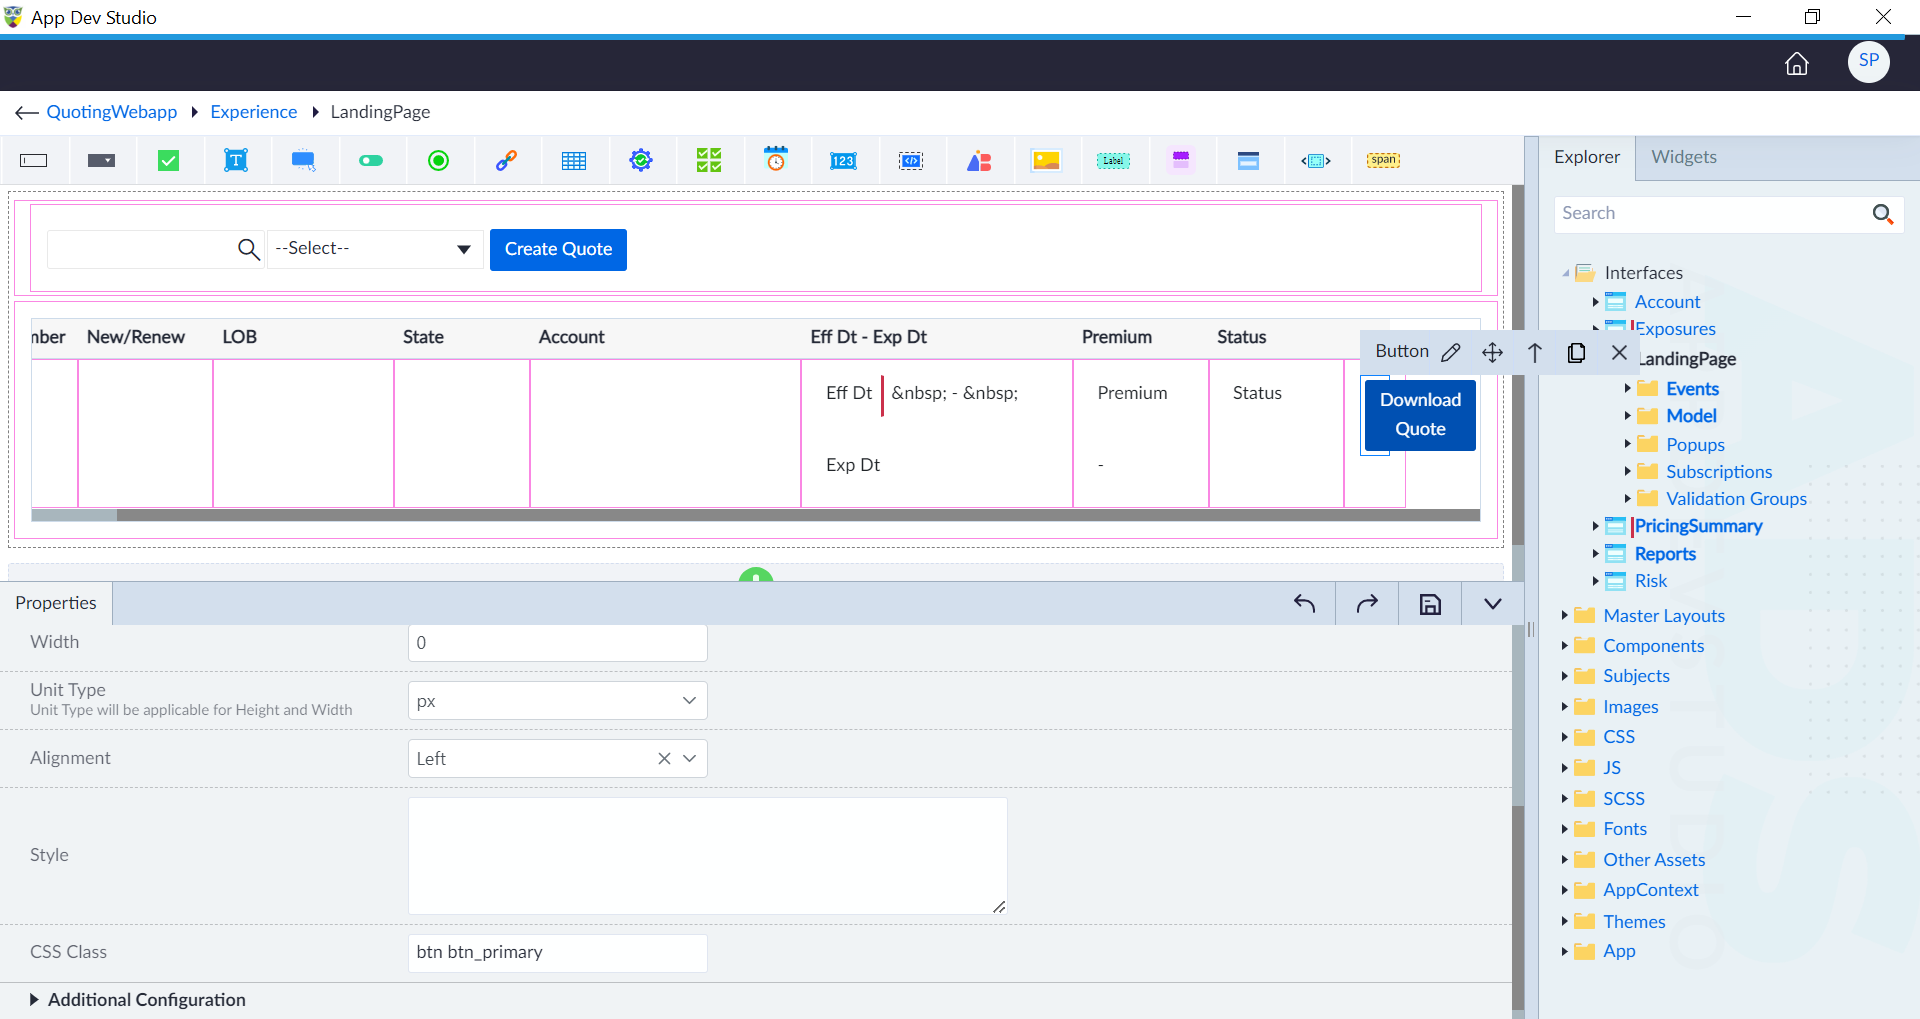Open the Experience breadcrumb link
1920x1019 pixels.
254,112
